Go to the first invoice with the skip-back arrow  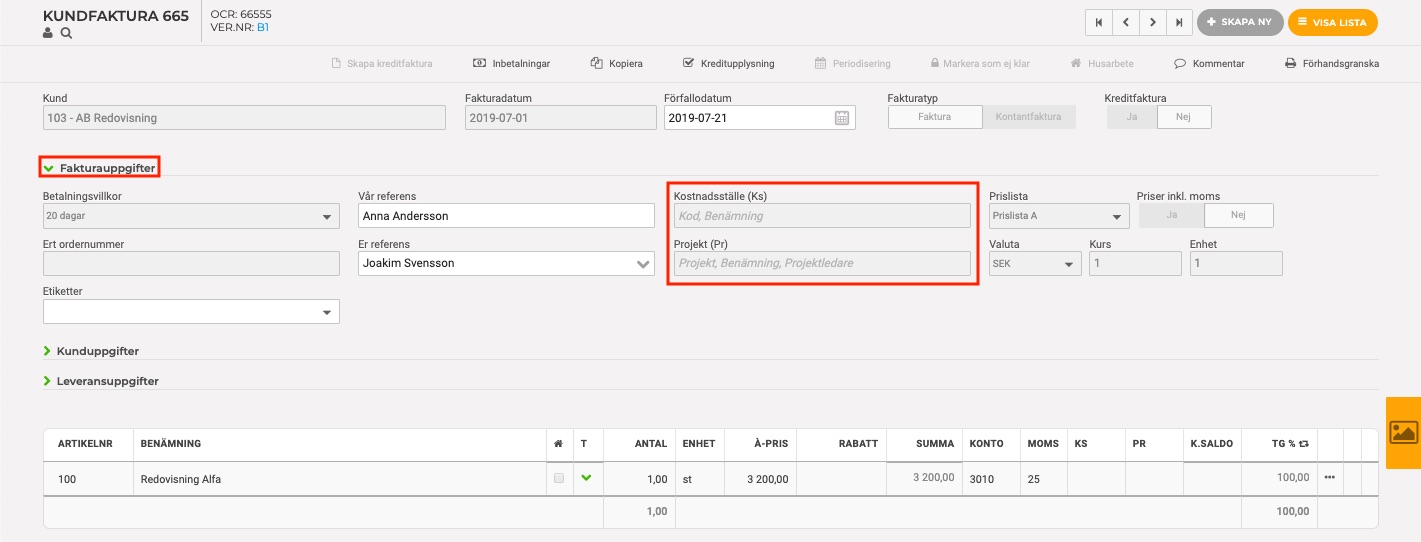pyautogui.click(x=1099, y=22)
